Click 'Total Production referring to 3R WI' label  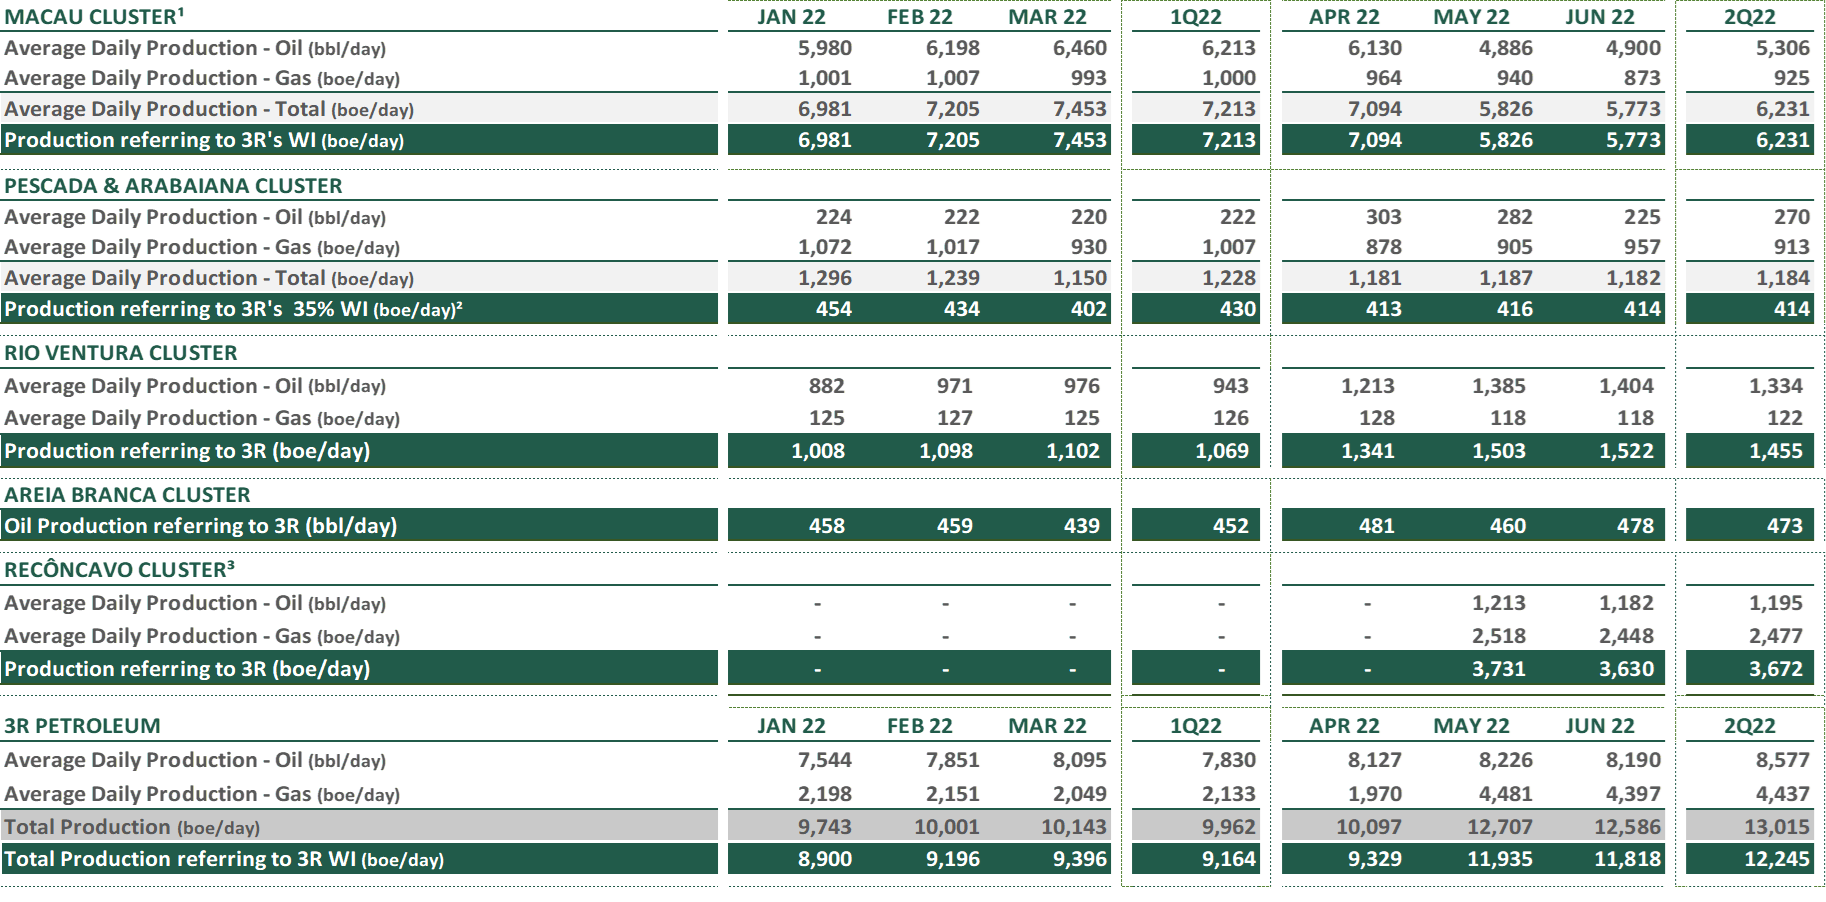click(x=224, y=859)
